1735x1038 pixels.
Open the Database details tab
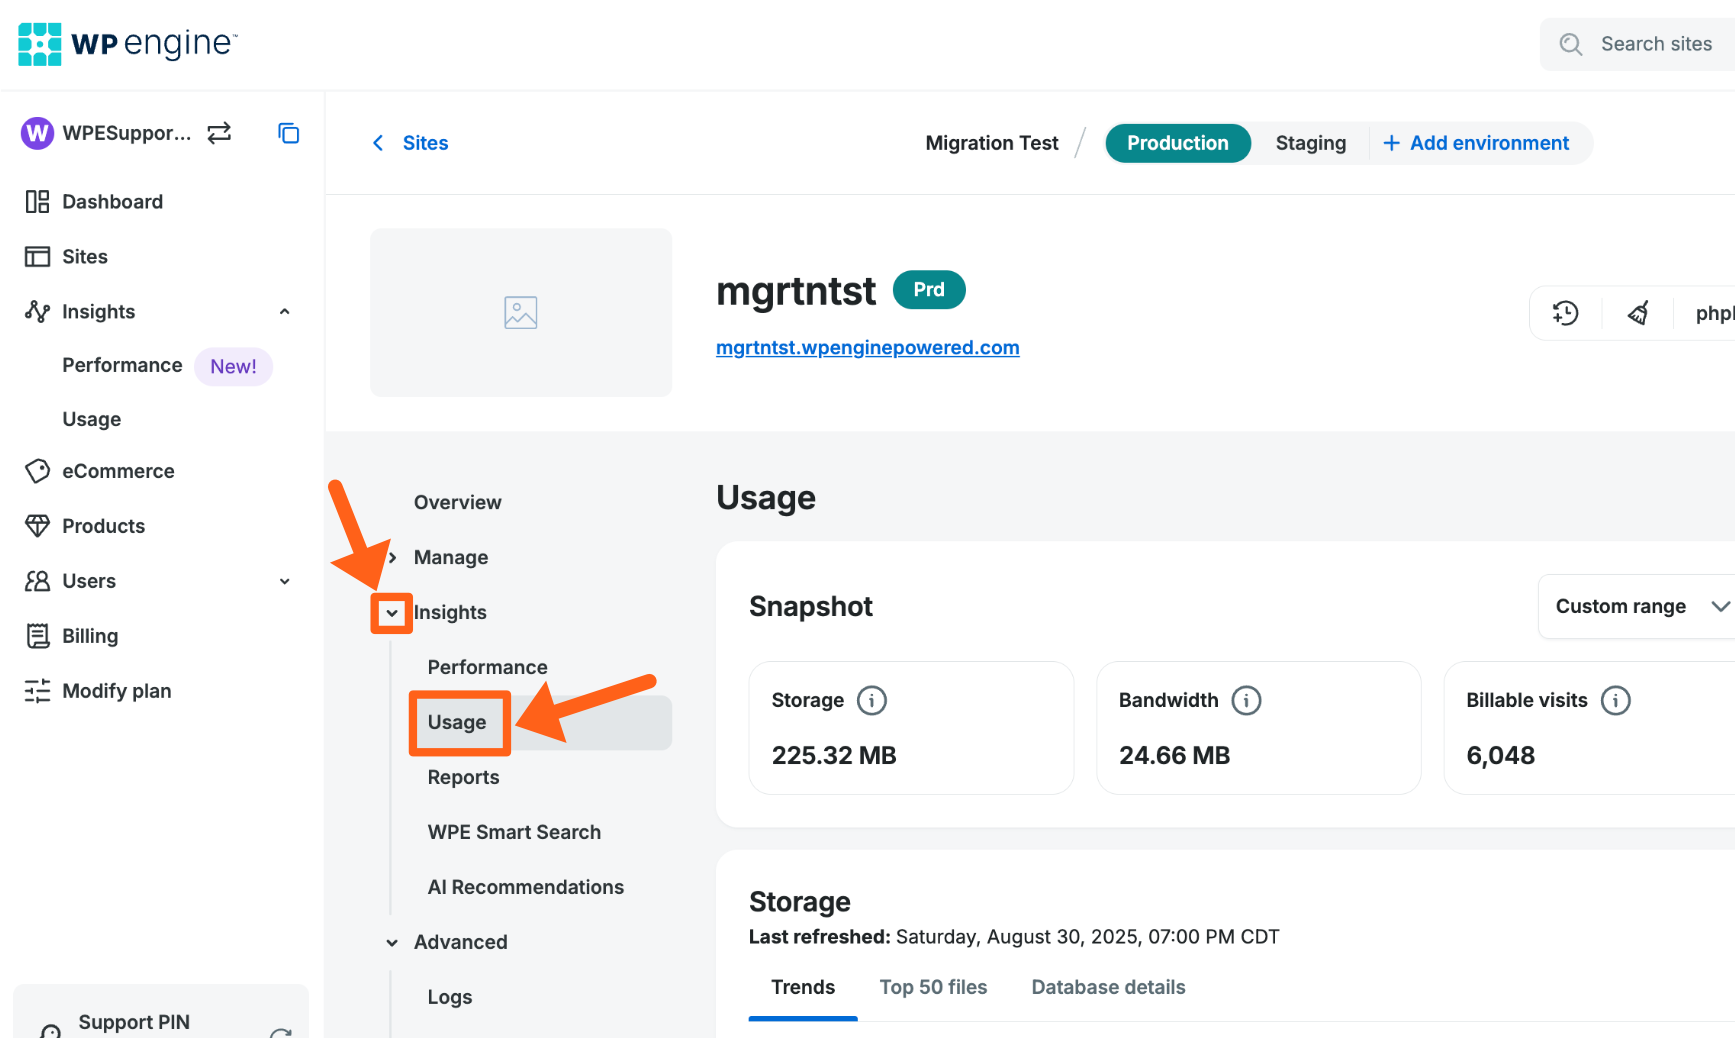pyautogui.click(x=1108, y=987)
